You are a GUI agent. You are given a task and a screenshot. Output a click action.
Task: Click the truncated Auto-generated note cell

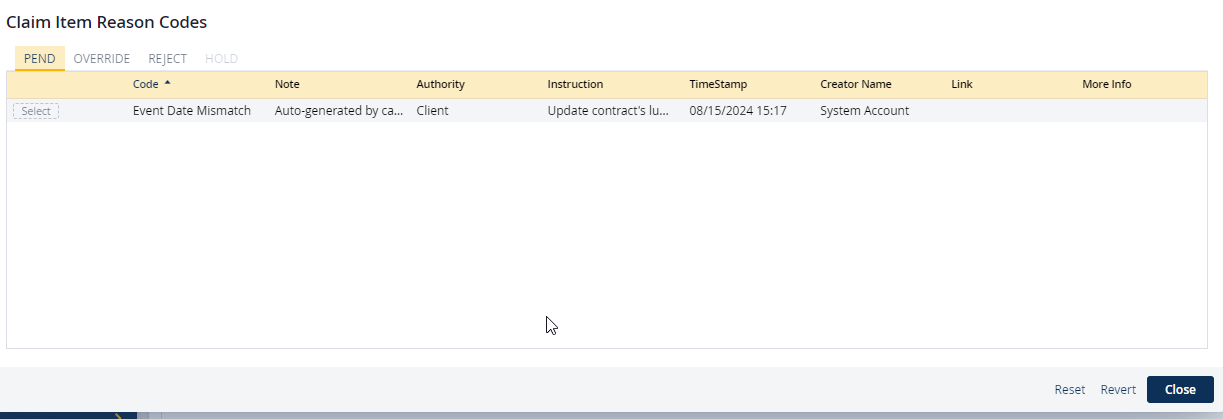339,111
